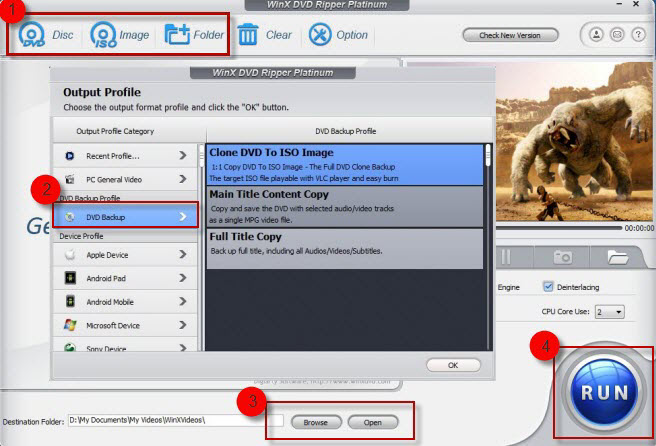The height and width of the screenshot is (446, 656).
Task: Click the "CPU Core Use:" label
Action: (565, 312)
